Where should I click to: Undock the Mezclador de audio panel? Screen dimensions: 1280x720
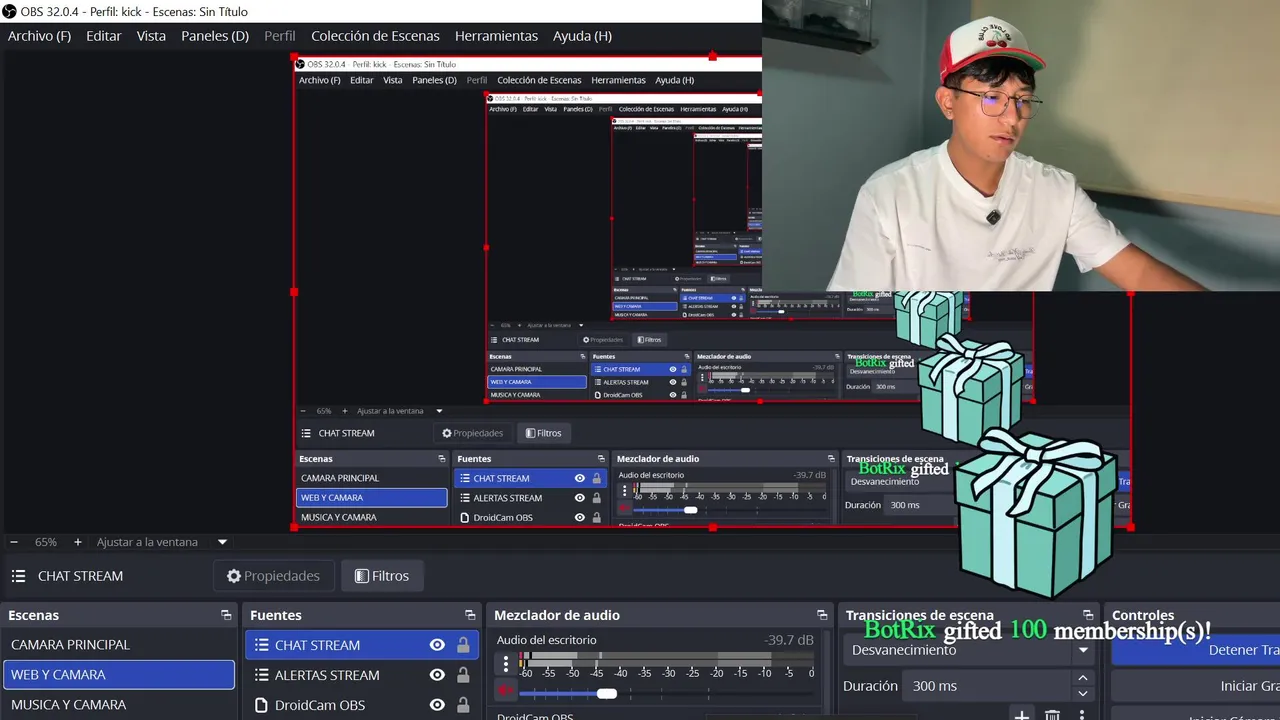(x=822, y=615)
